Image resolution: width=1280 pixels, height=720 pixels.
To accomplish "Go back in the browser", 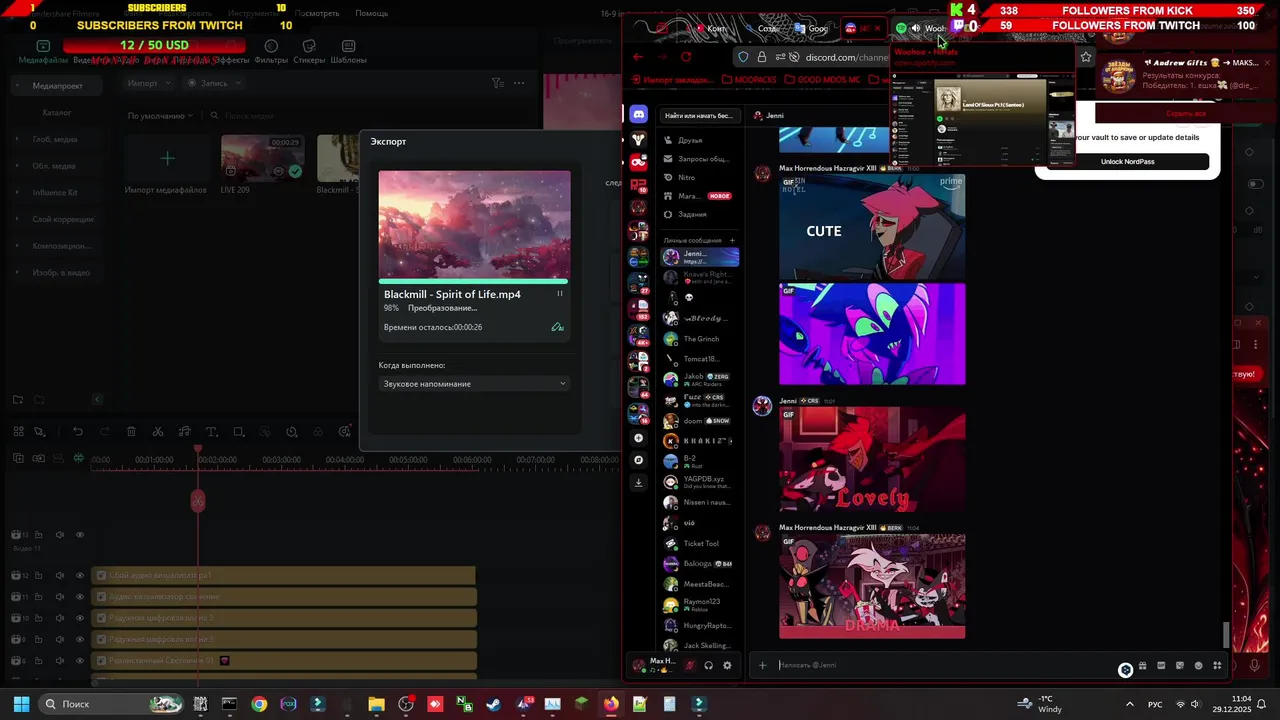I will coord(638,57).
